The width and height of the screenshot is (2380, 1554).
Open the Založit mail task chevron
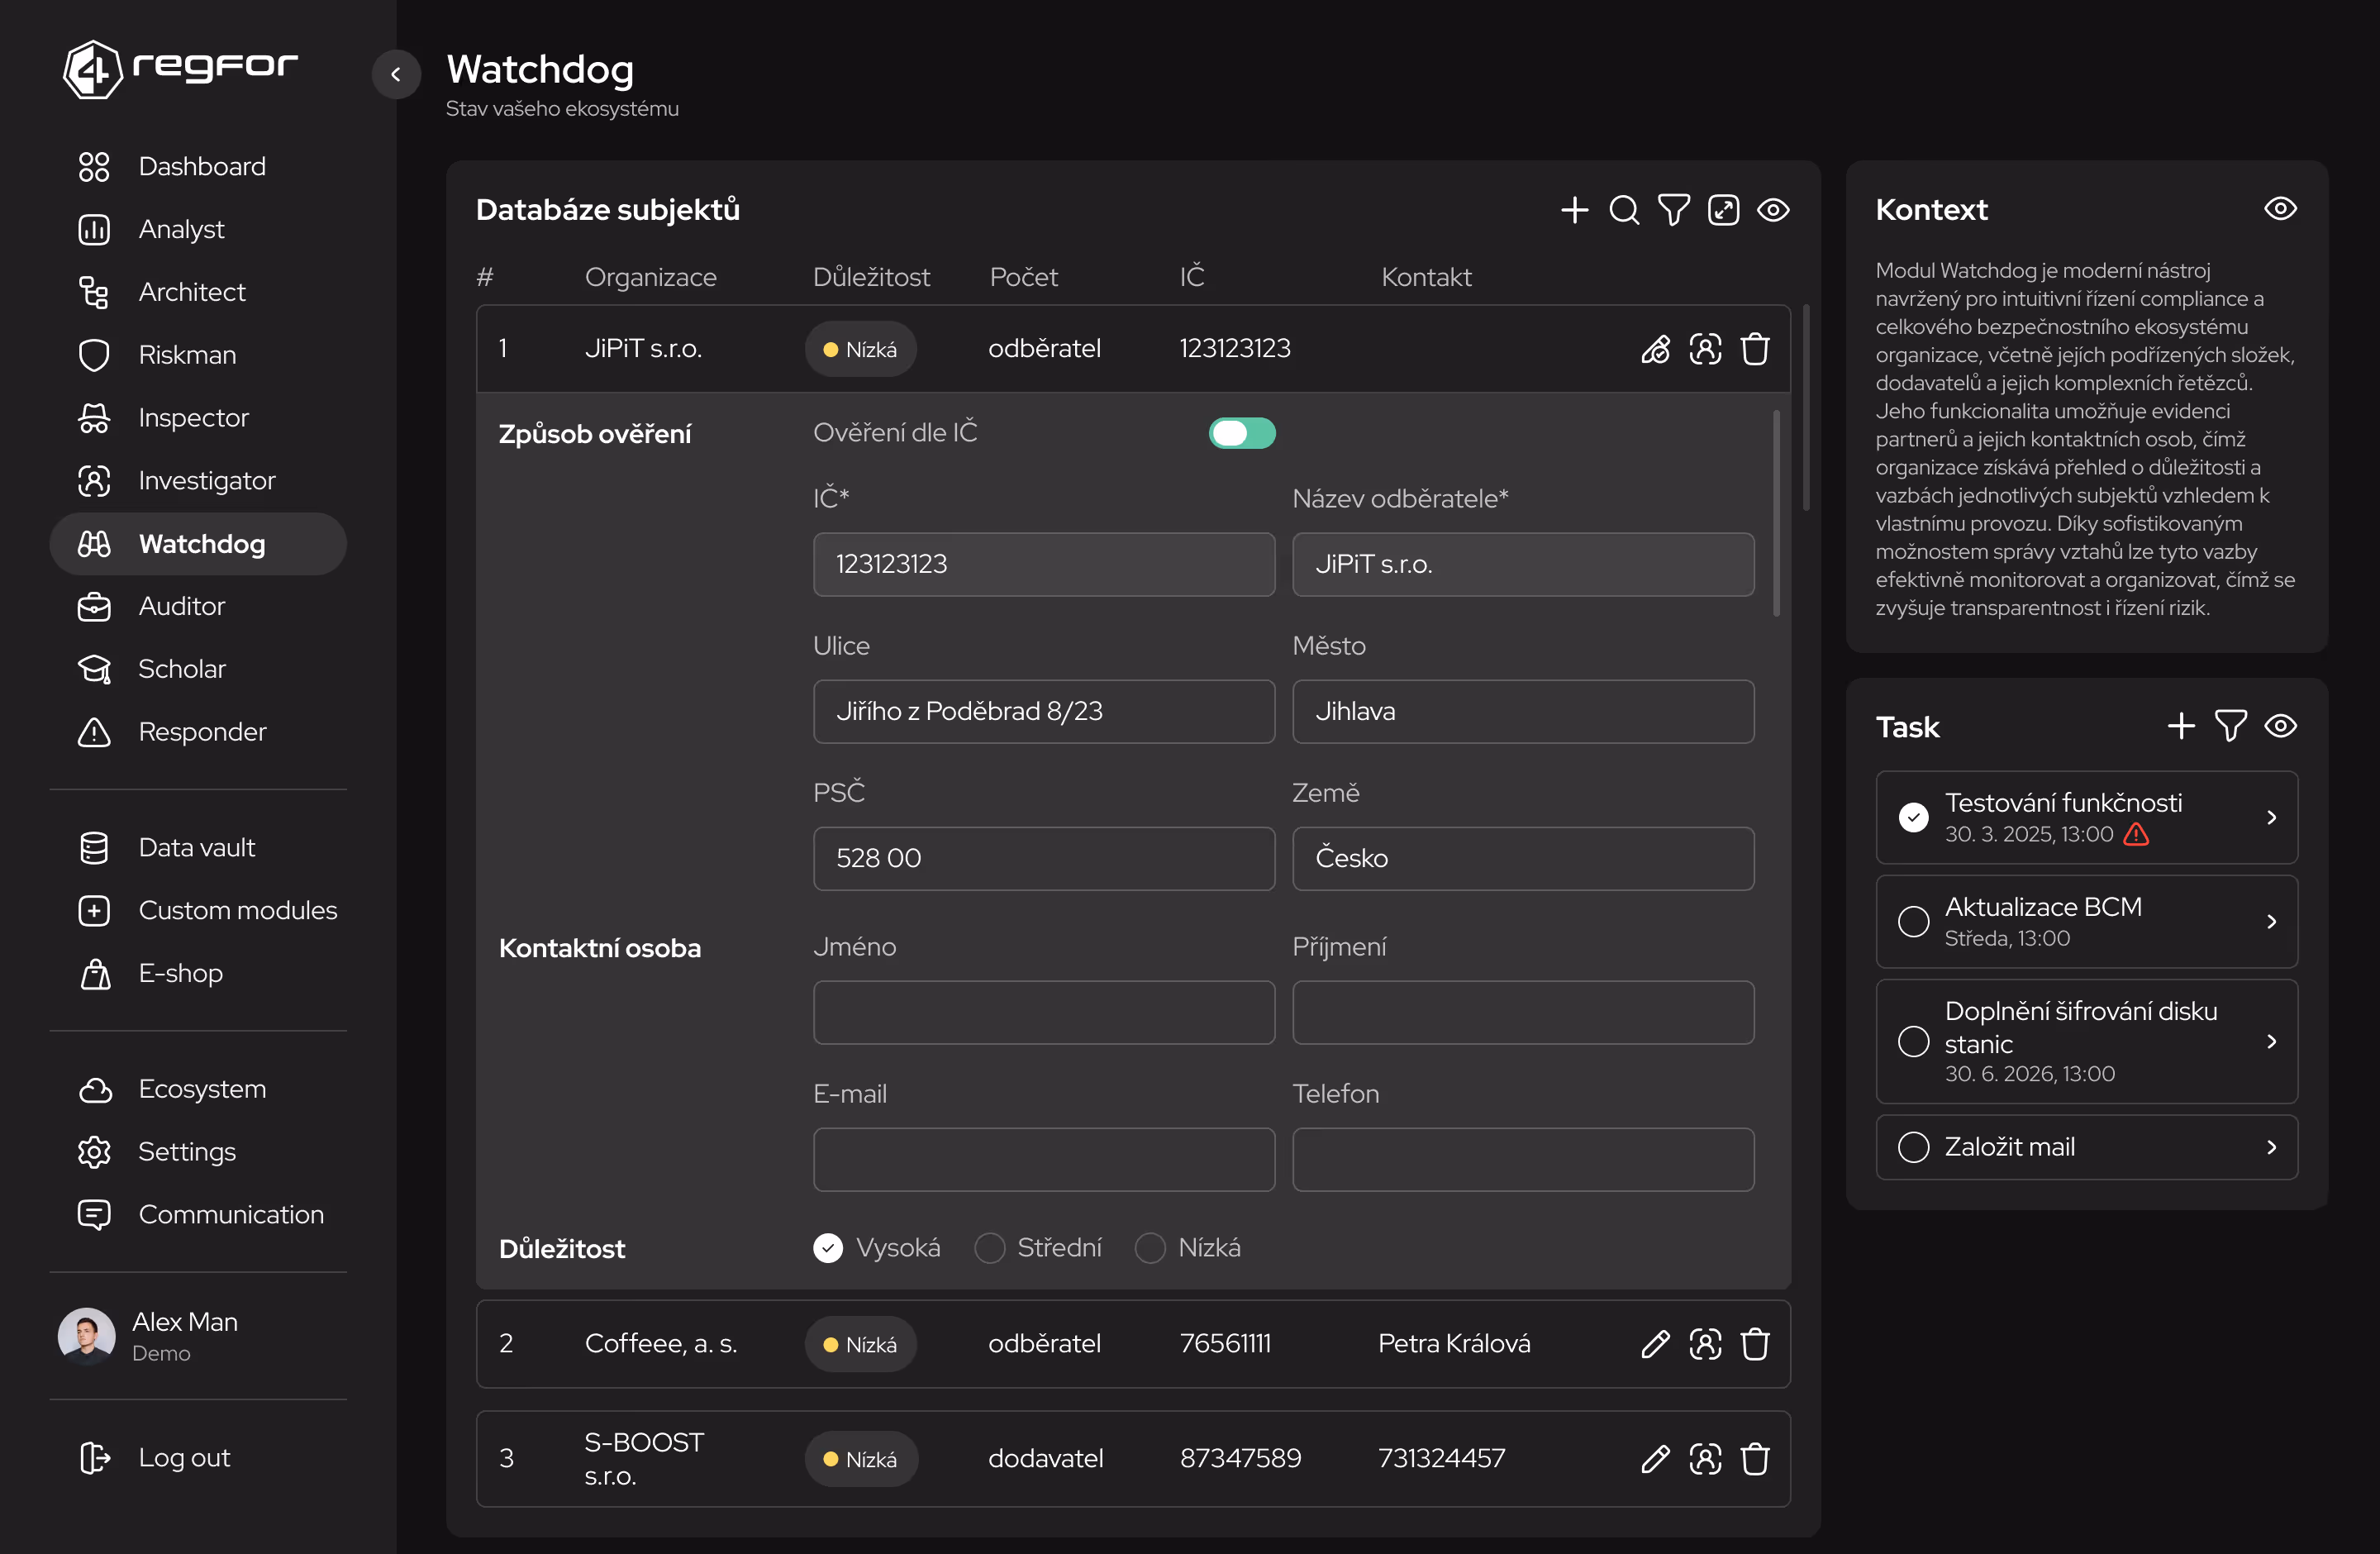pos(2271,1147)
